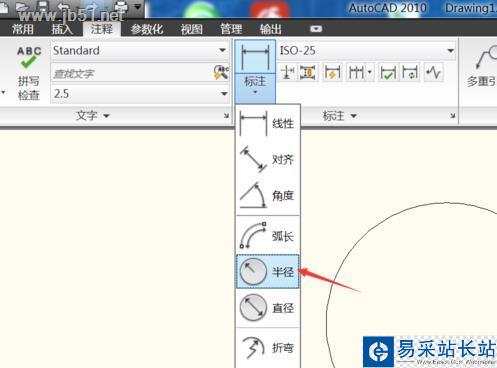Click the Open folder icon in quick access toolbar

click(x=22, y=7)
